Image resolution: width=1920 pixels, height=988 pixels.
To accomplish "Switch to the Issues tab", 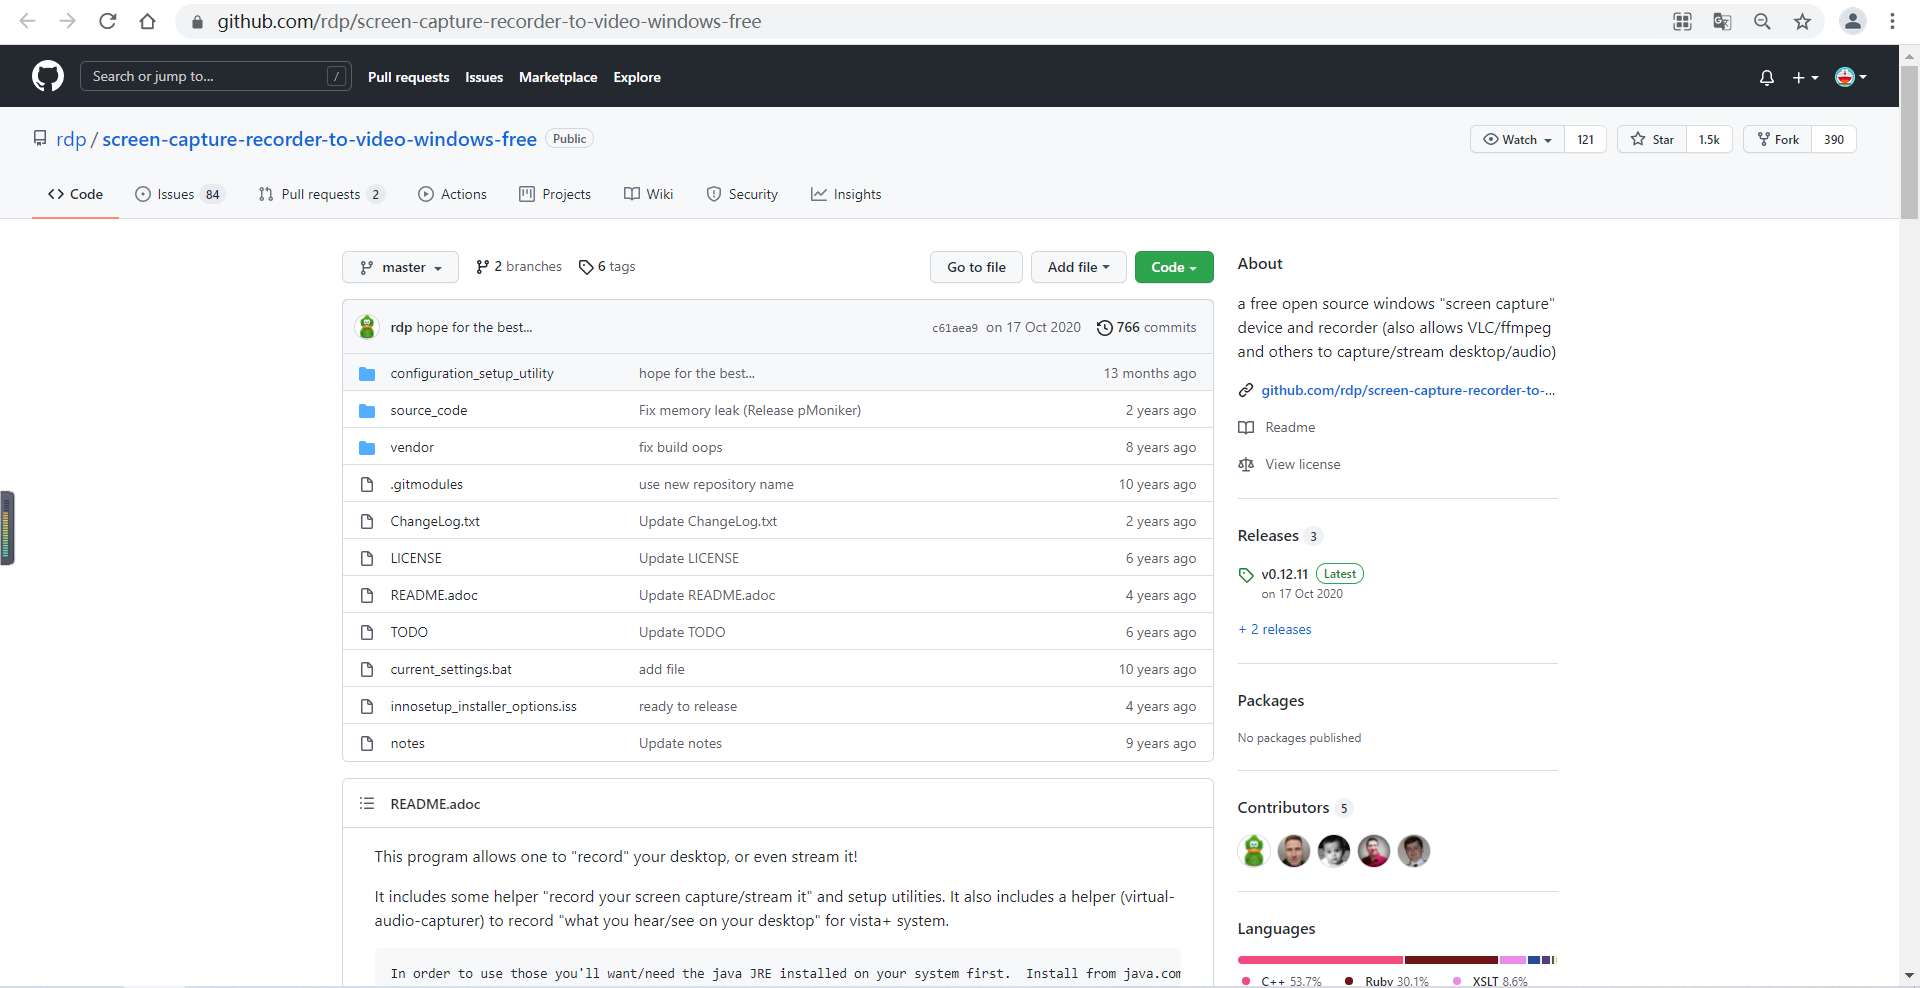I will point(180,194).
